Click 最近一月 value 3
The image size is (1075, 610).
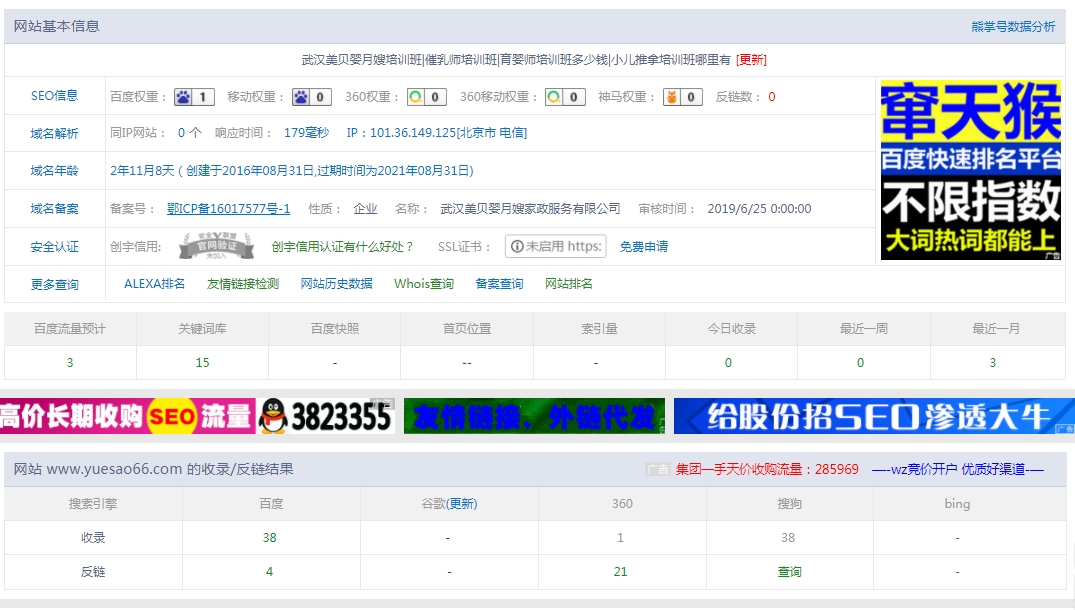993,363
